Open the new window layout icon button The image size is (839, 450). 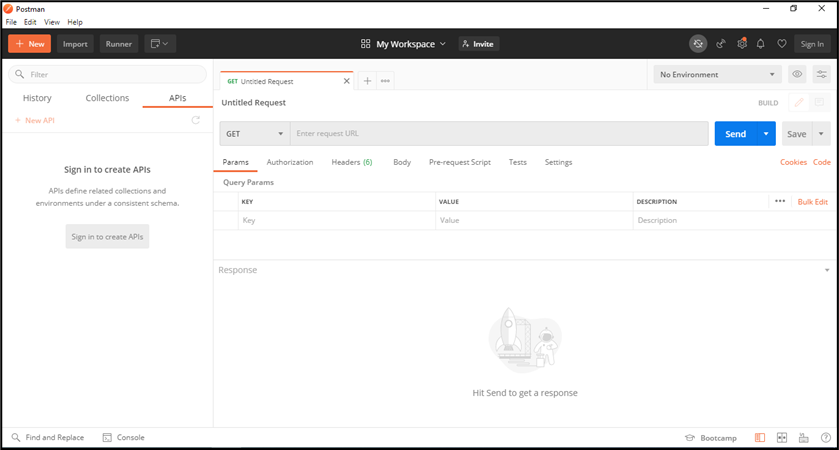coord(160,44)
